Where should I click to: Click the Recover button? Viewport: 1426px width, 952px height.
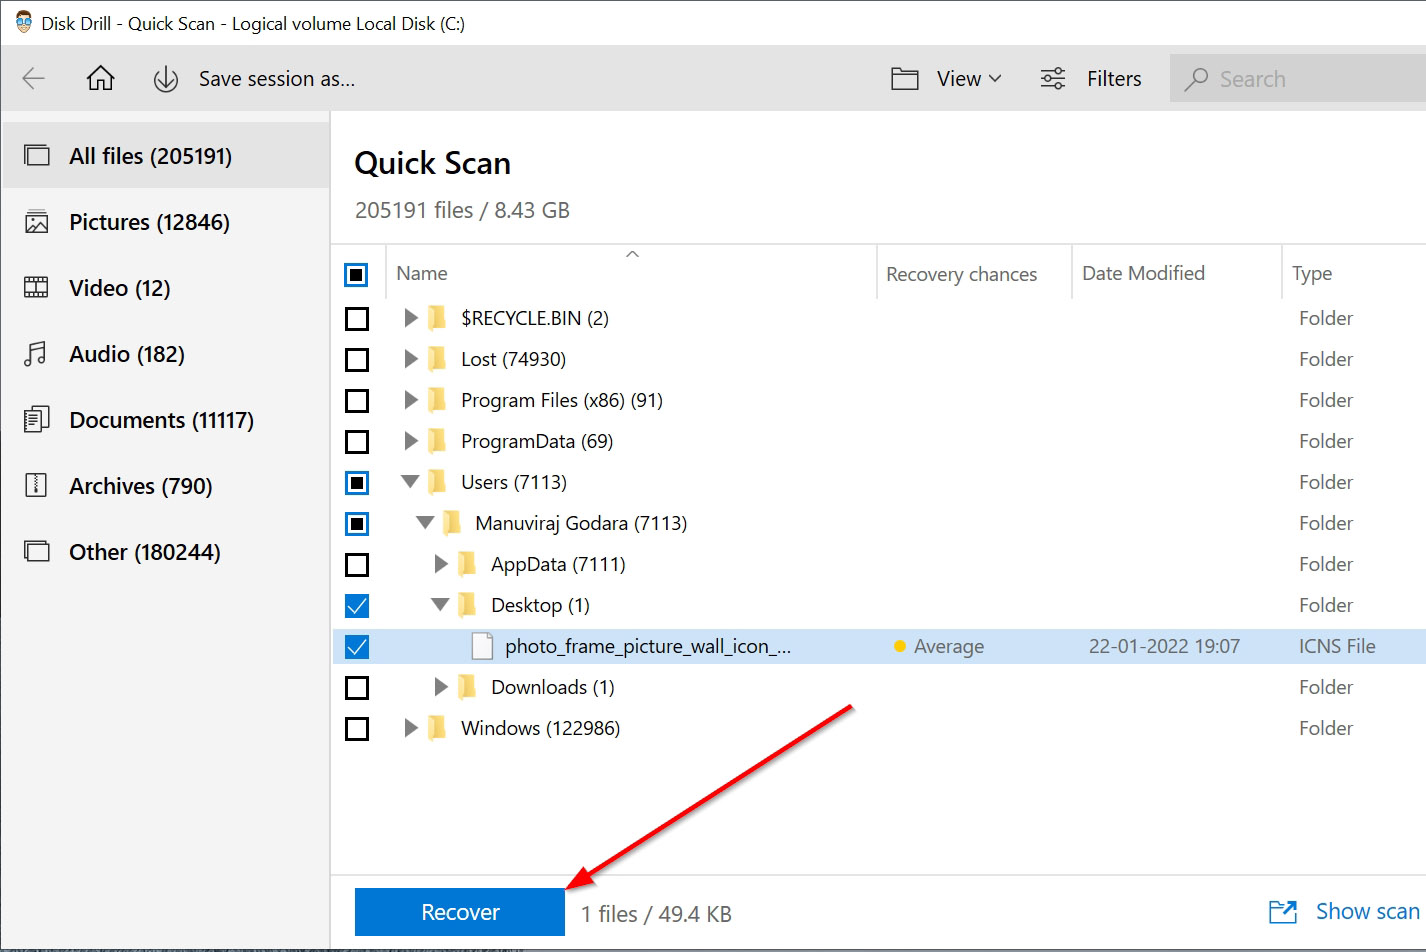(460, 912)
